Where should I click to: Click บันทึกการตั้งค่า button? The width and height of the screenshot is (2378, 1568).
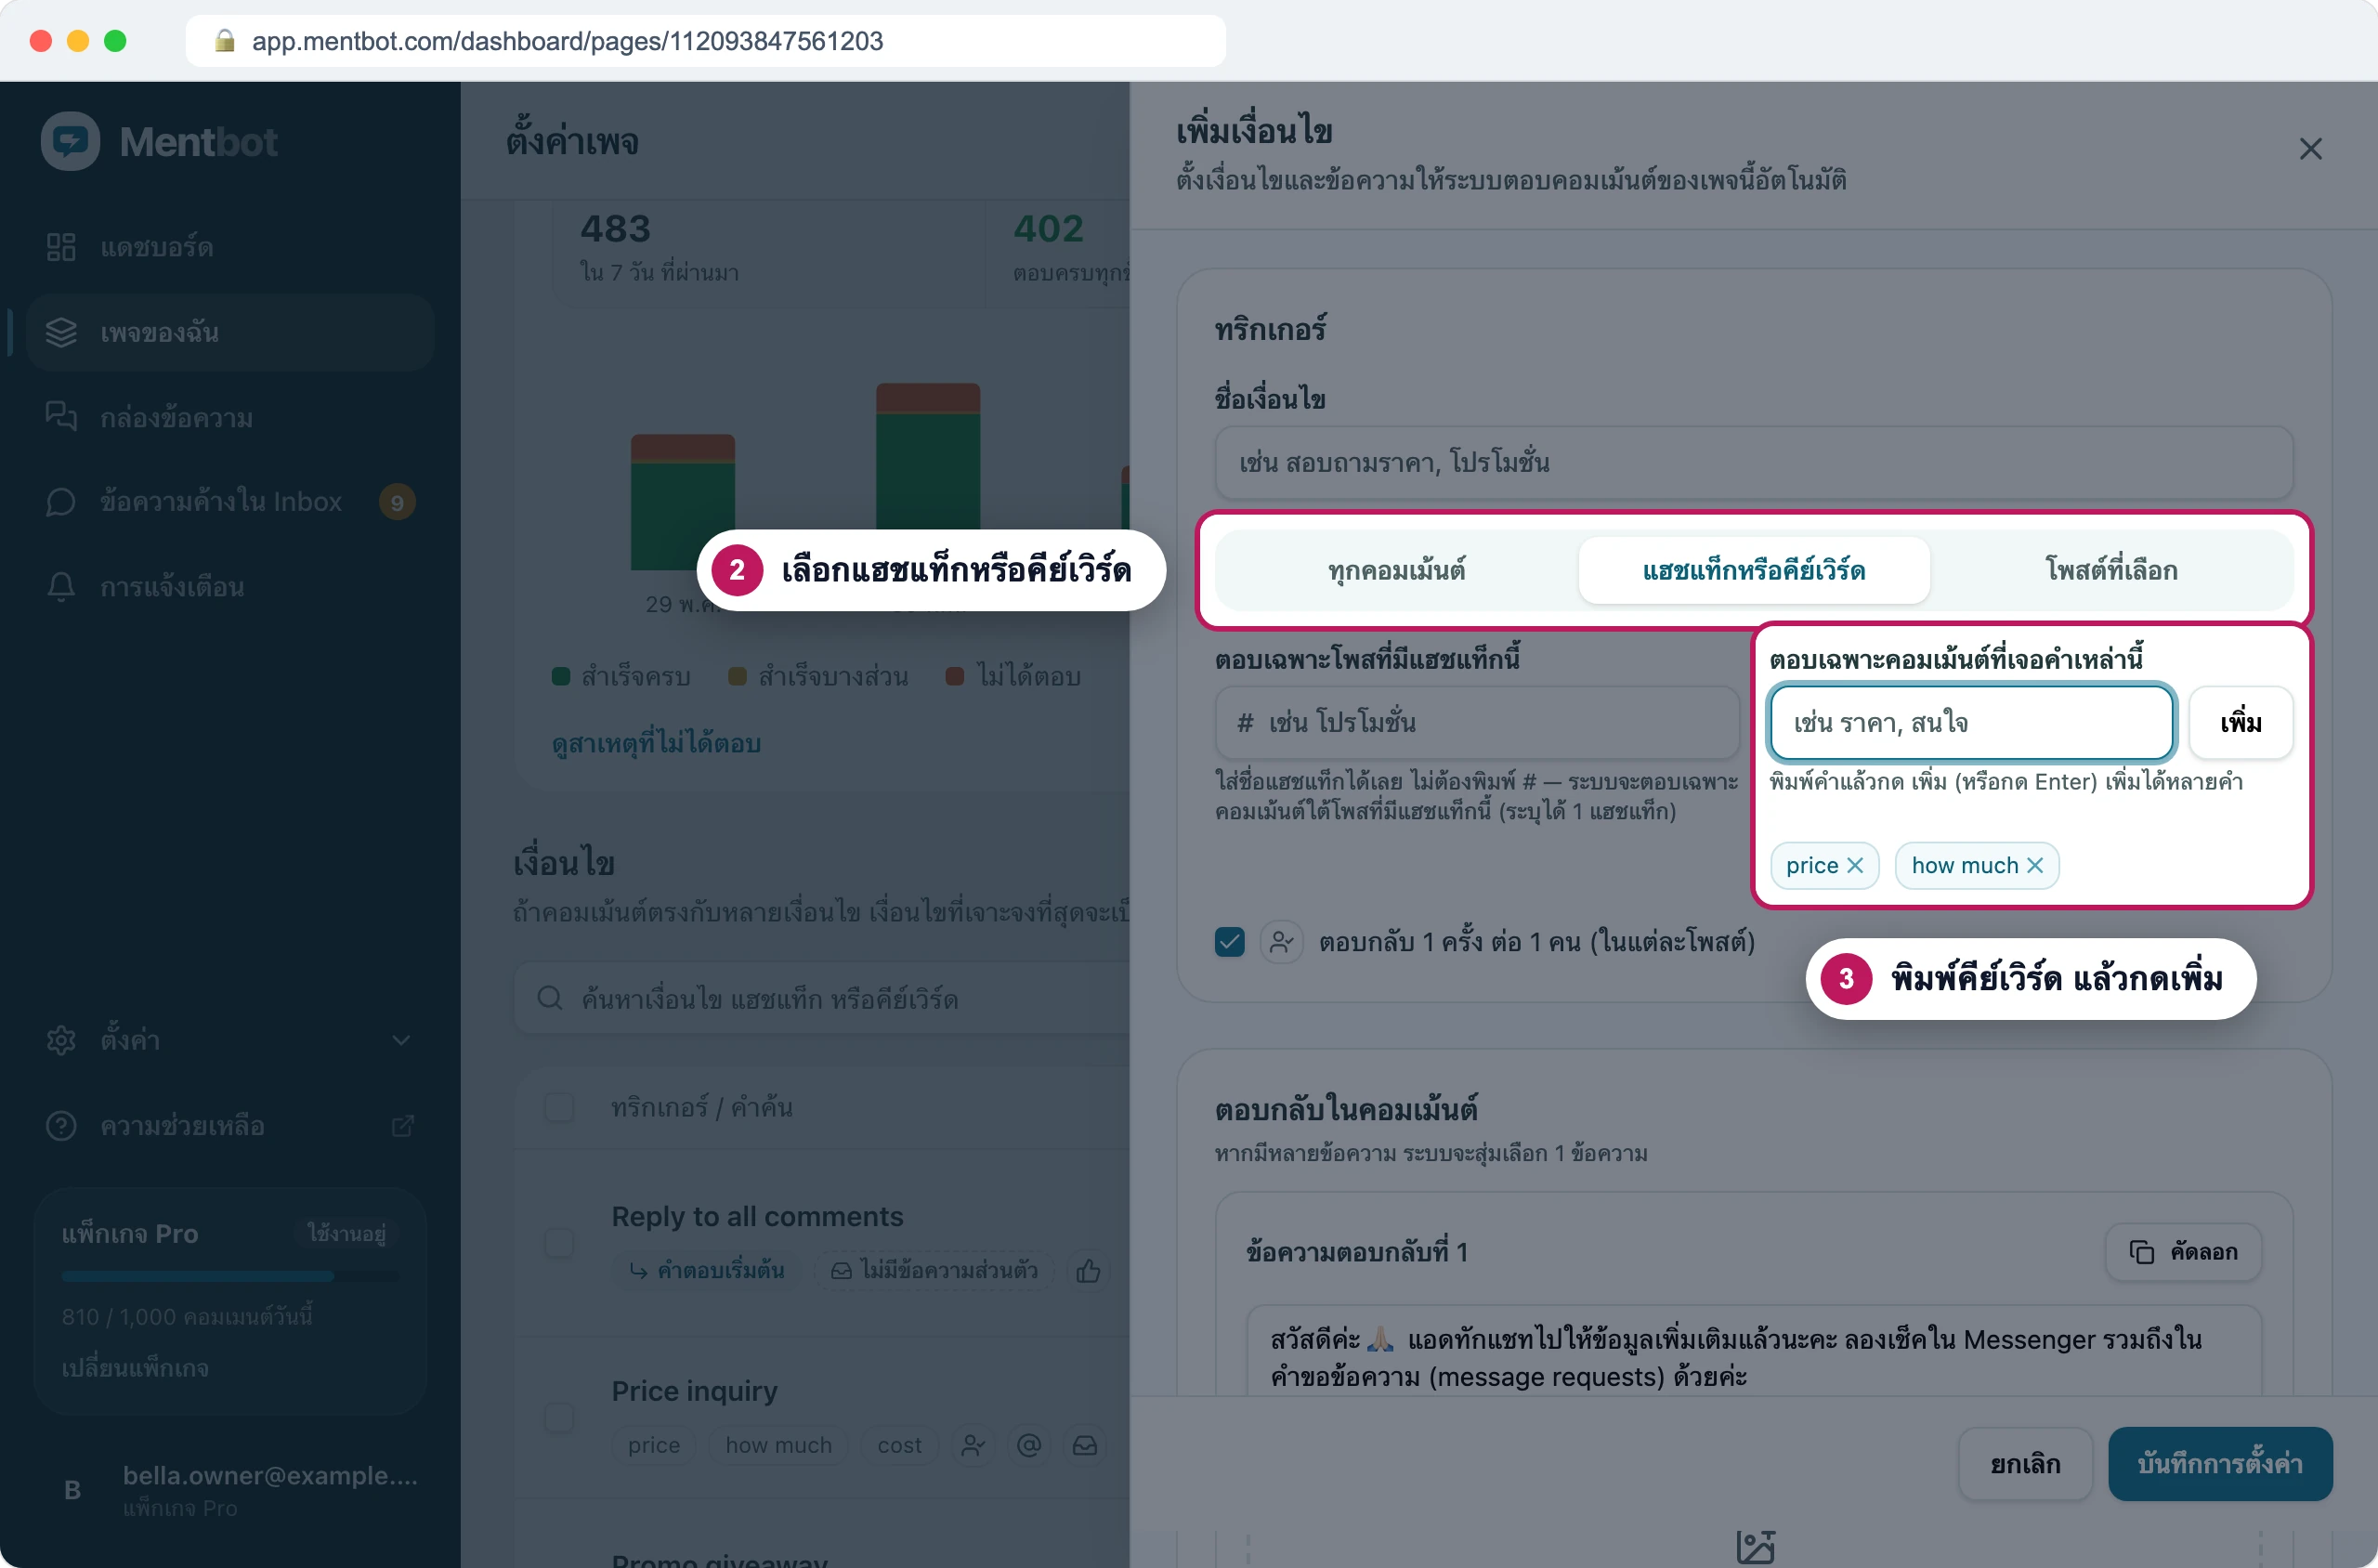[x=2220, y=1463]
